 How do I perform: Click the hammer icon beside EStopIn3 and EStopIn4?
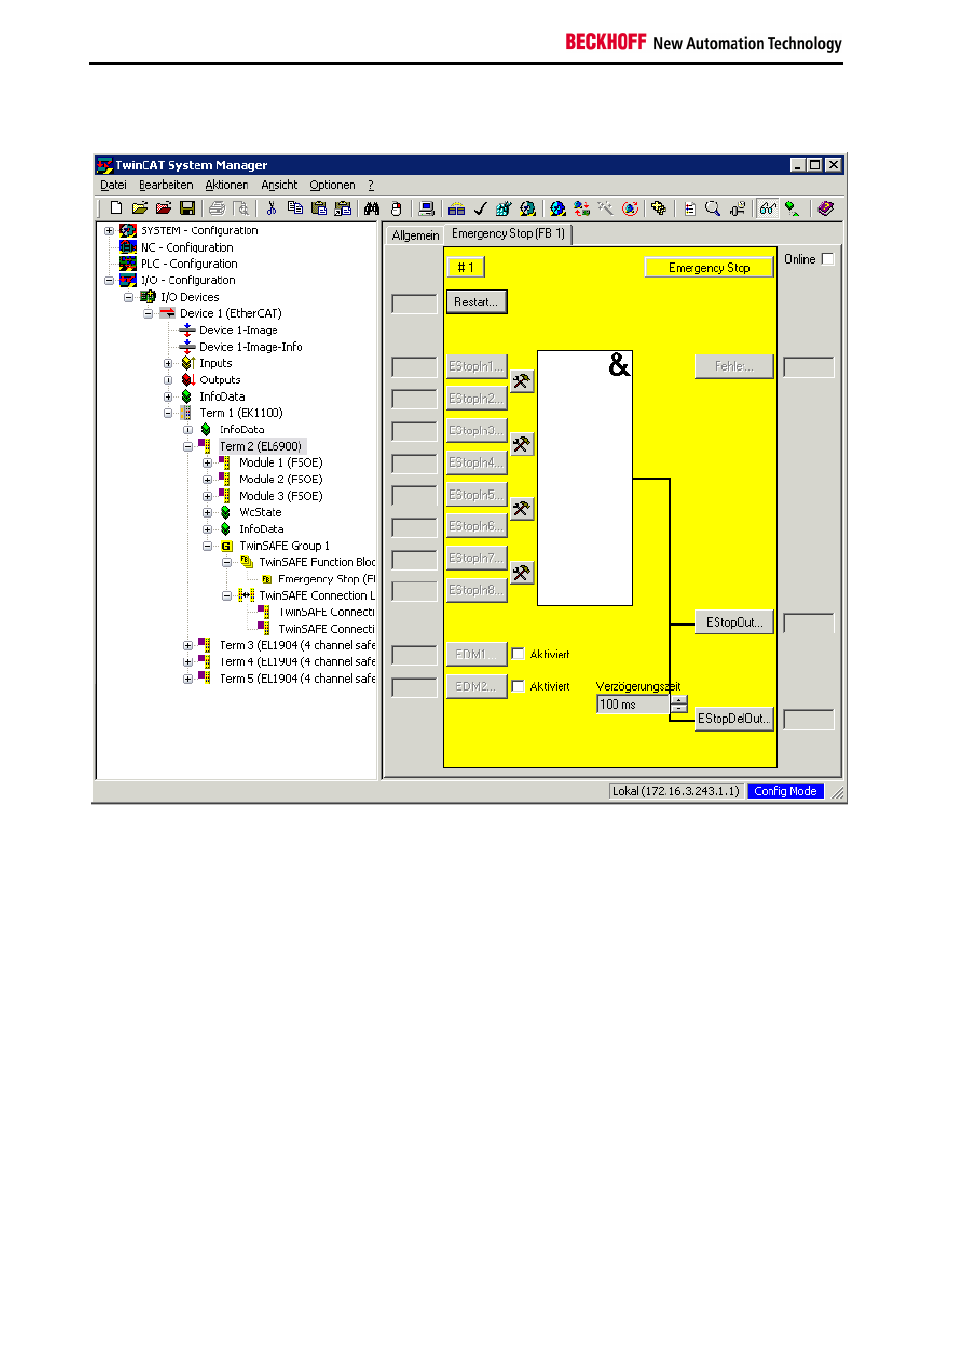click(x=521, y=444)
